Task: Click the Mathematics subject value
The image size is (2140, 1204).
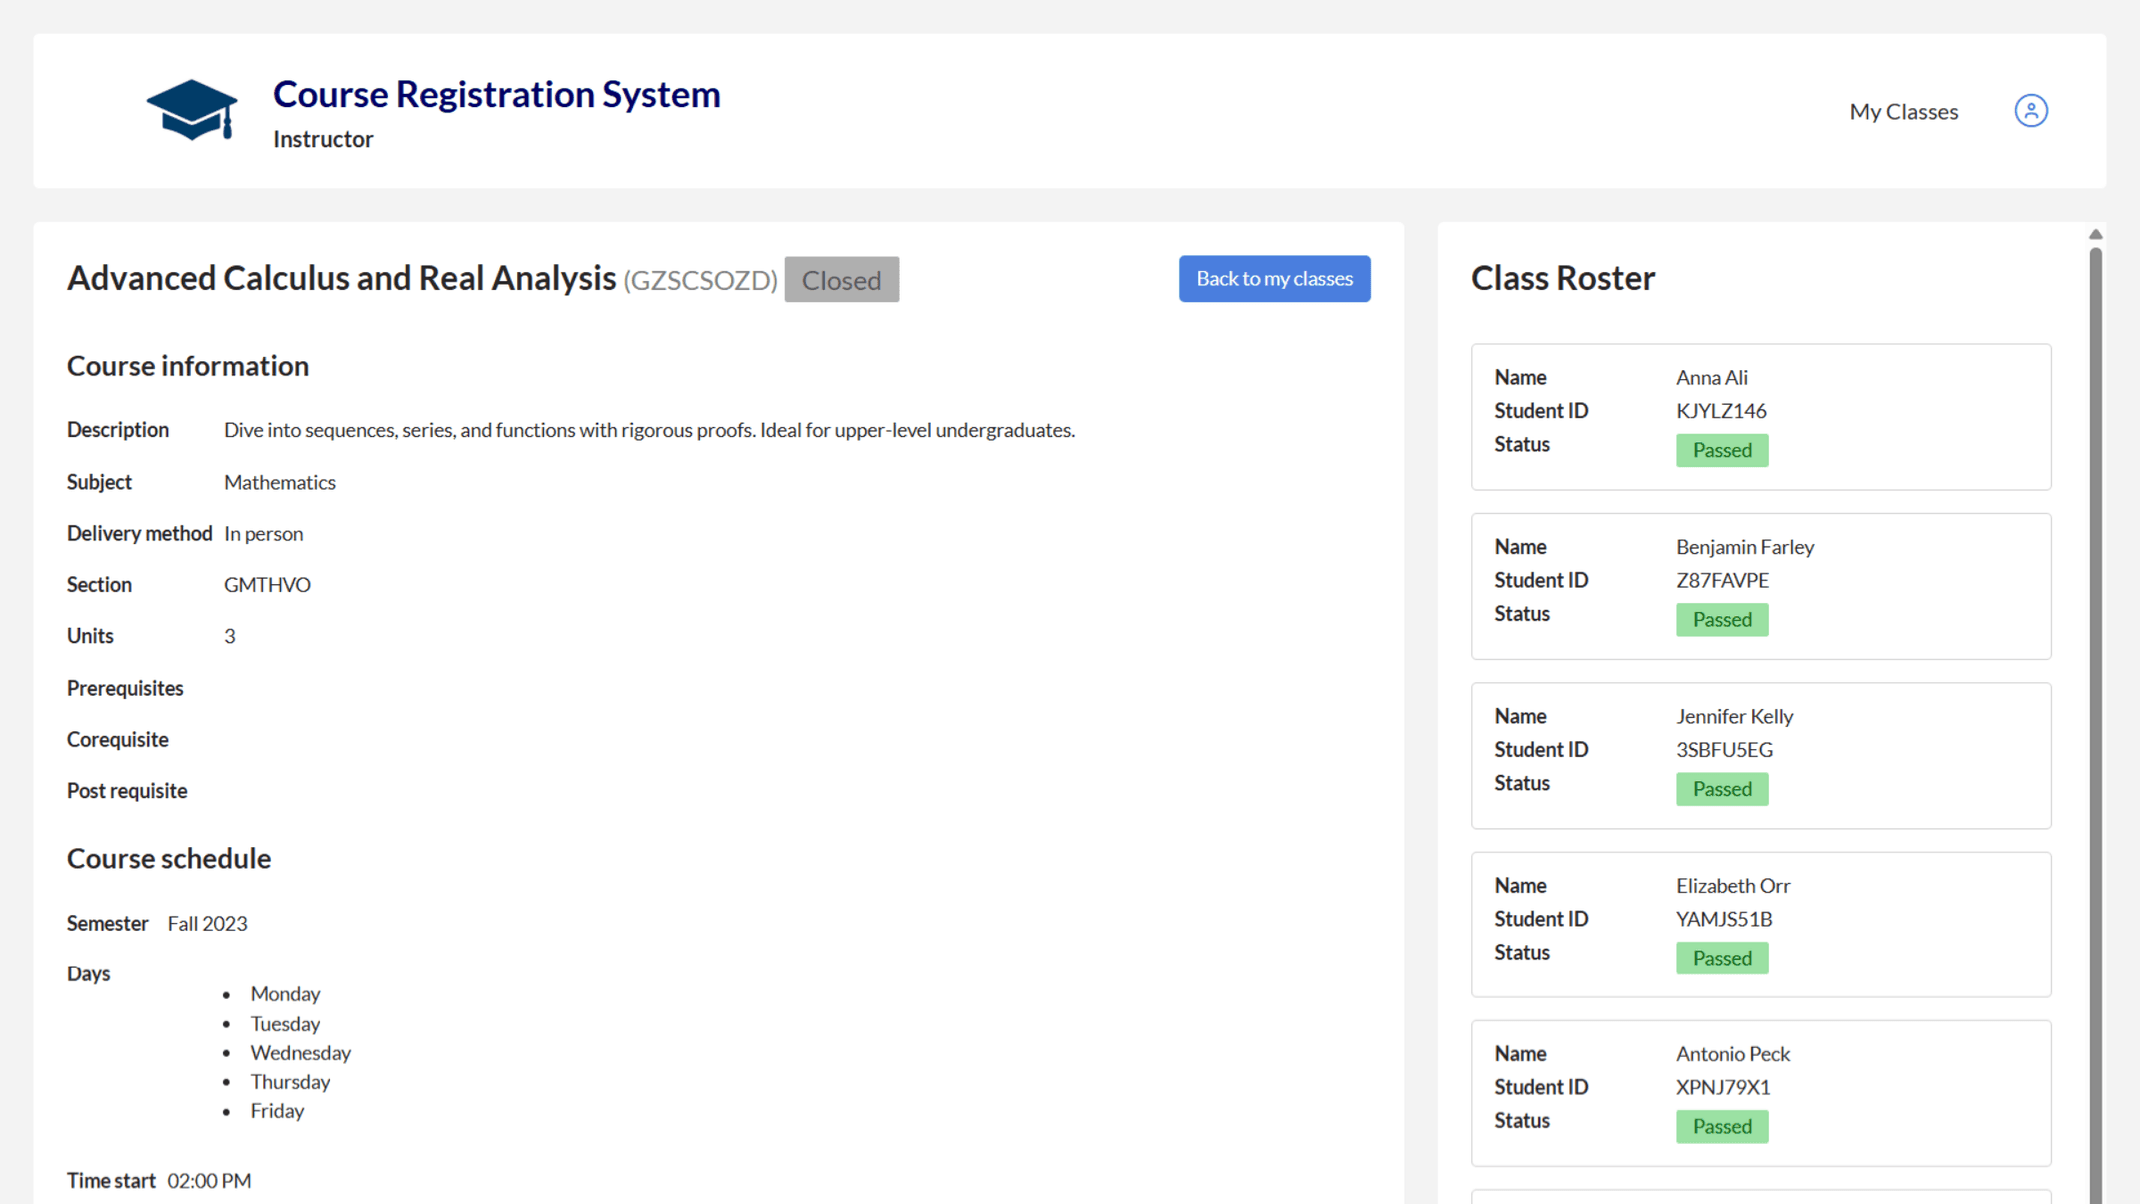Action: (x=279, y=481)
